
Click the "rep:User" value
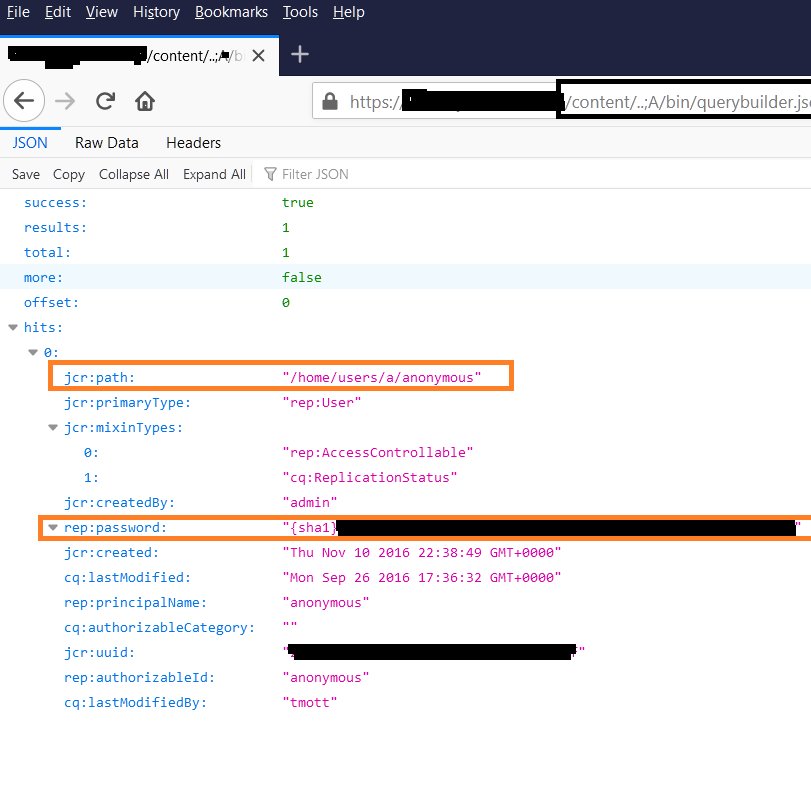click(x=322, y=402)
